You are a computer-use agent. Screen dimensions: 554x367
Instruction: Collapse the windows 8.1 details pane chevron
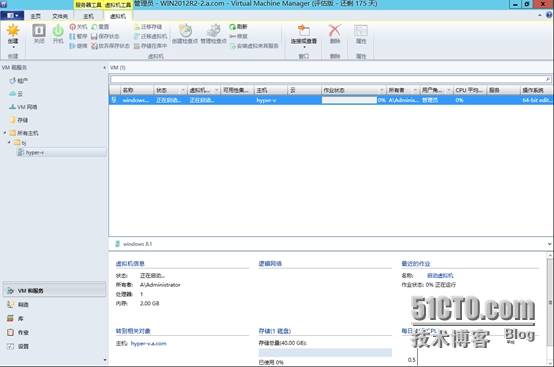point(549,244)
